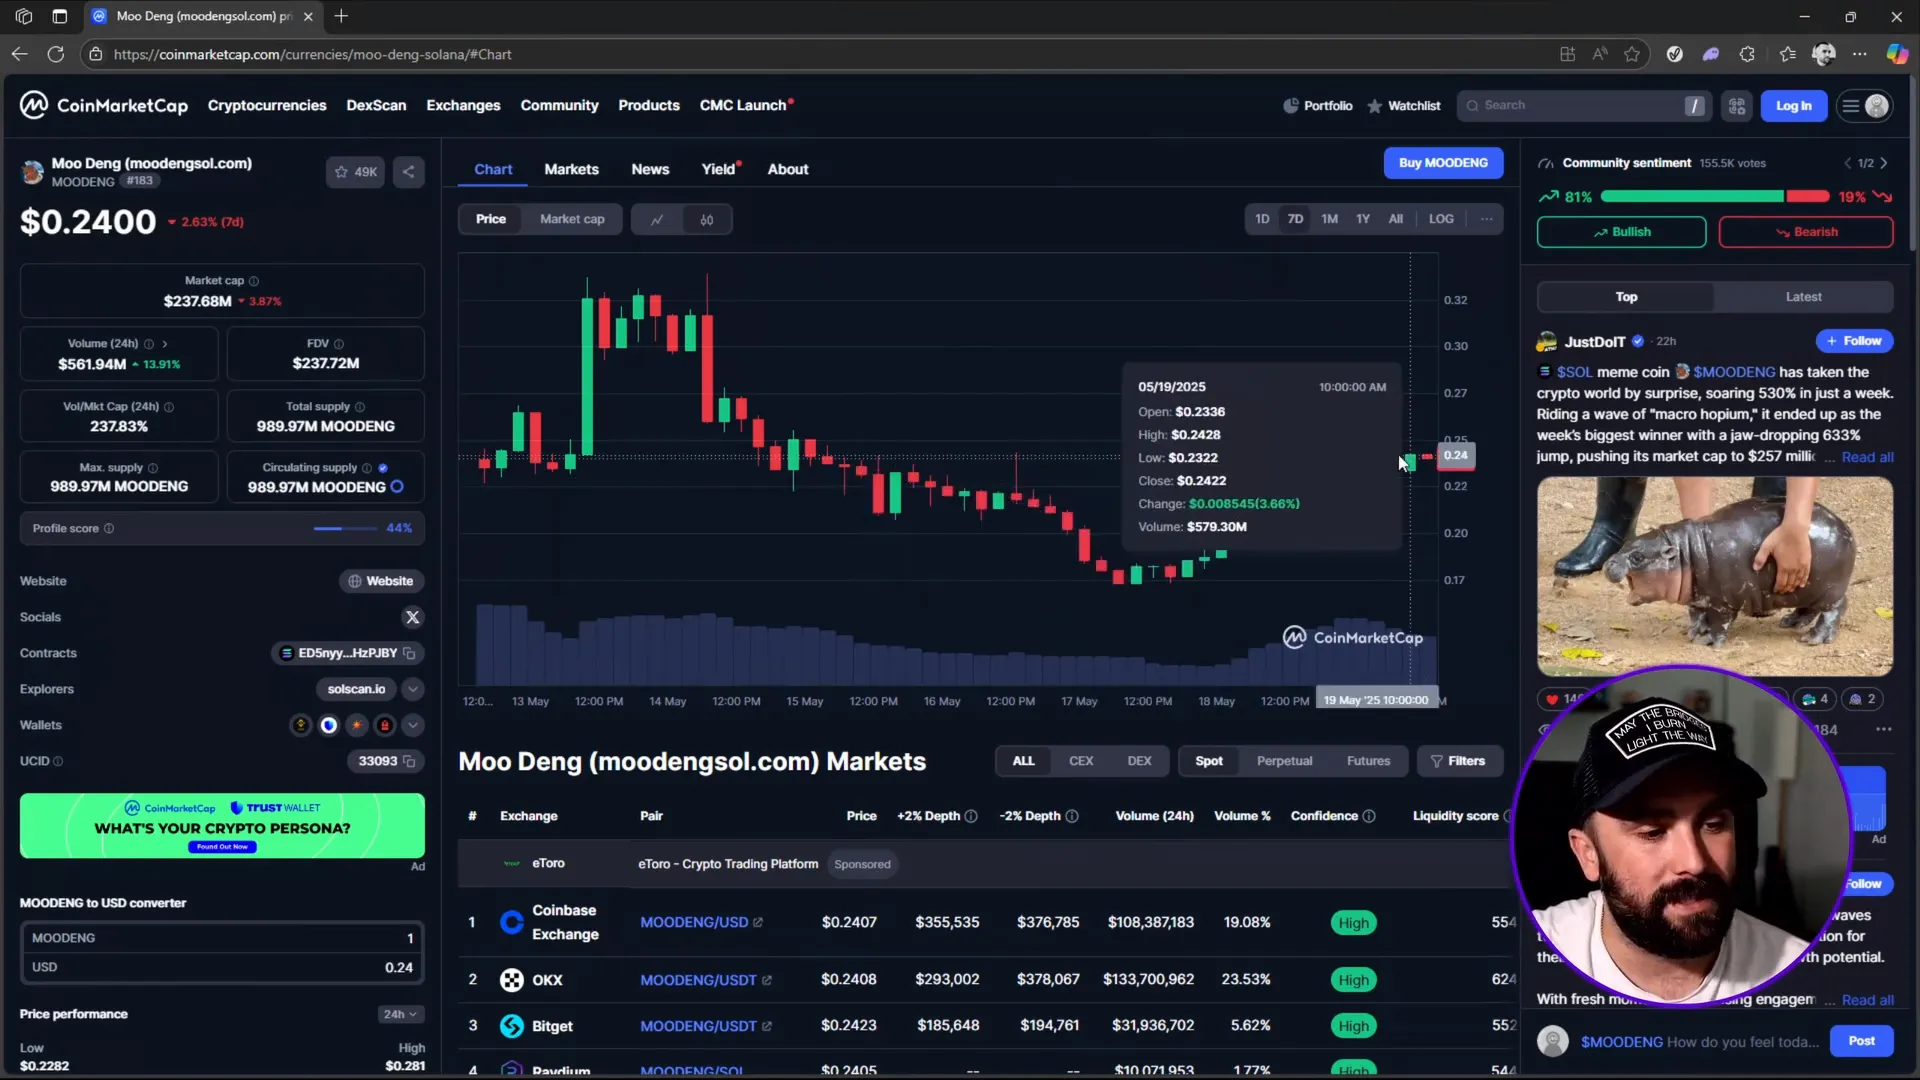This screenshot has width=1920, height=1080.
Task: Copy the UCID 33093 value
Action: coord(409,761)
